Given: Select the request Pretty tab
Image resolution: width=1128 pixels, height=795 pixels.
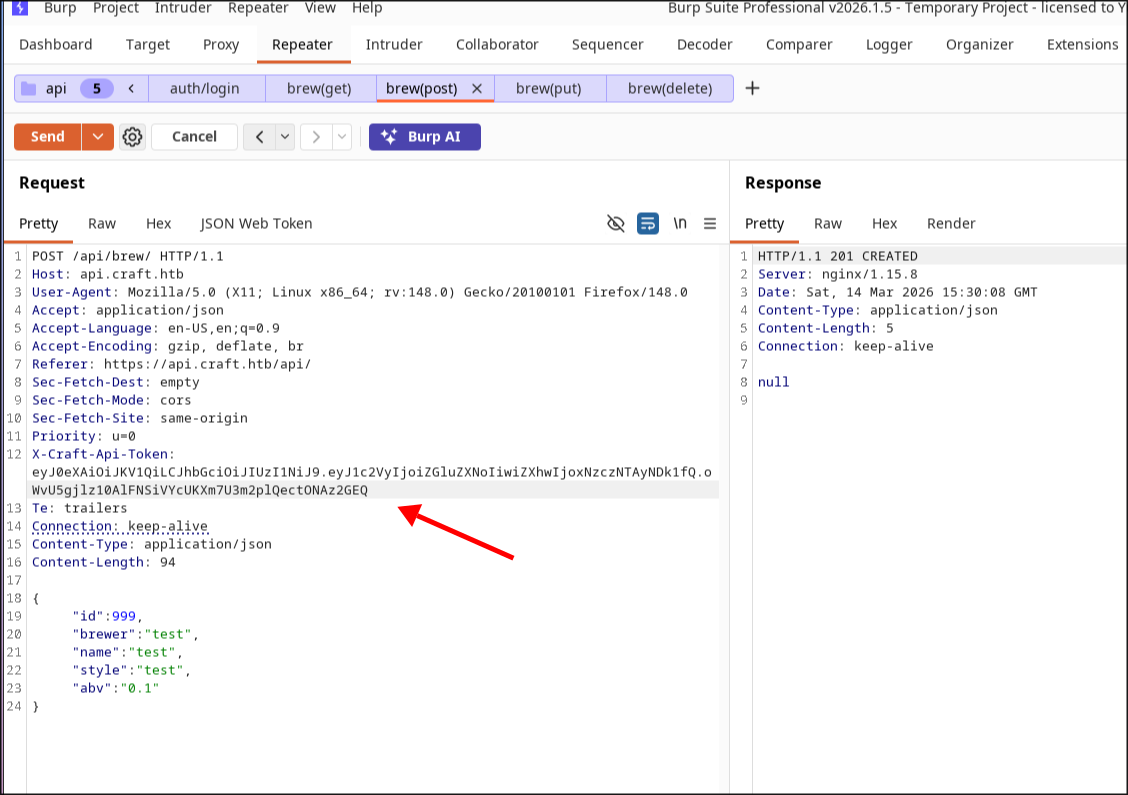Looking at the screenshot, I should (39, 224).
